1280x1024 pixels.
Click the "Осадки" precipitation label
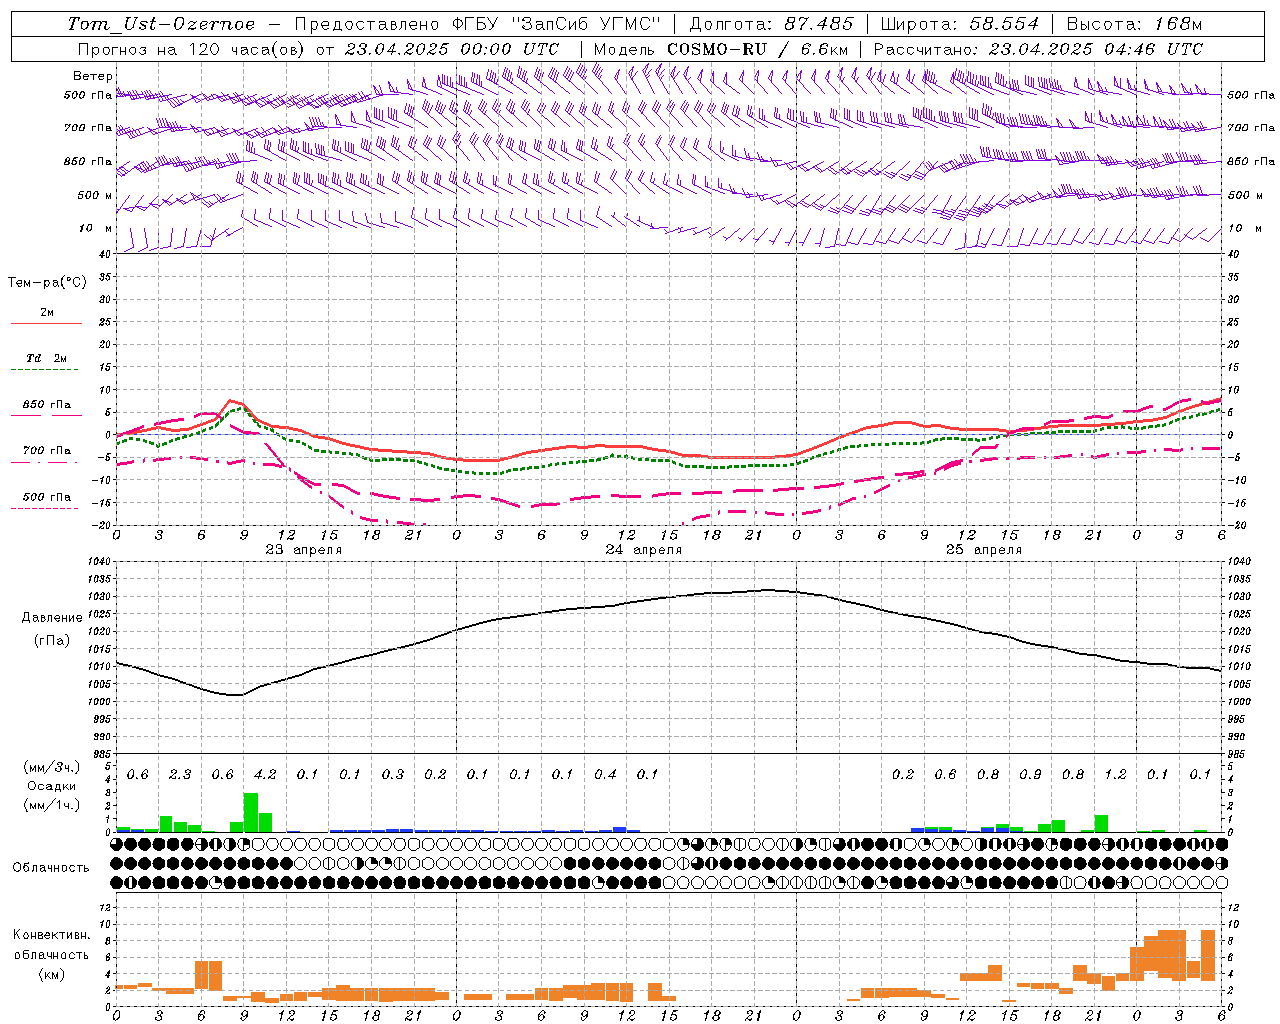(52, 786)
